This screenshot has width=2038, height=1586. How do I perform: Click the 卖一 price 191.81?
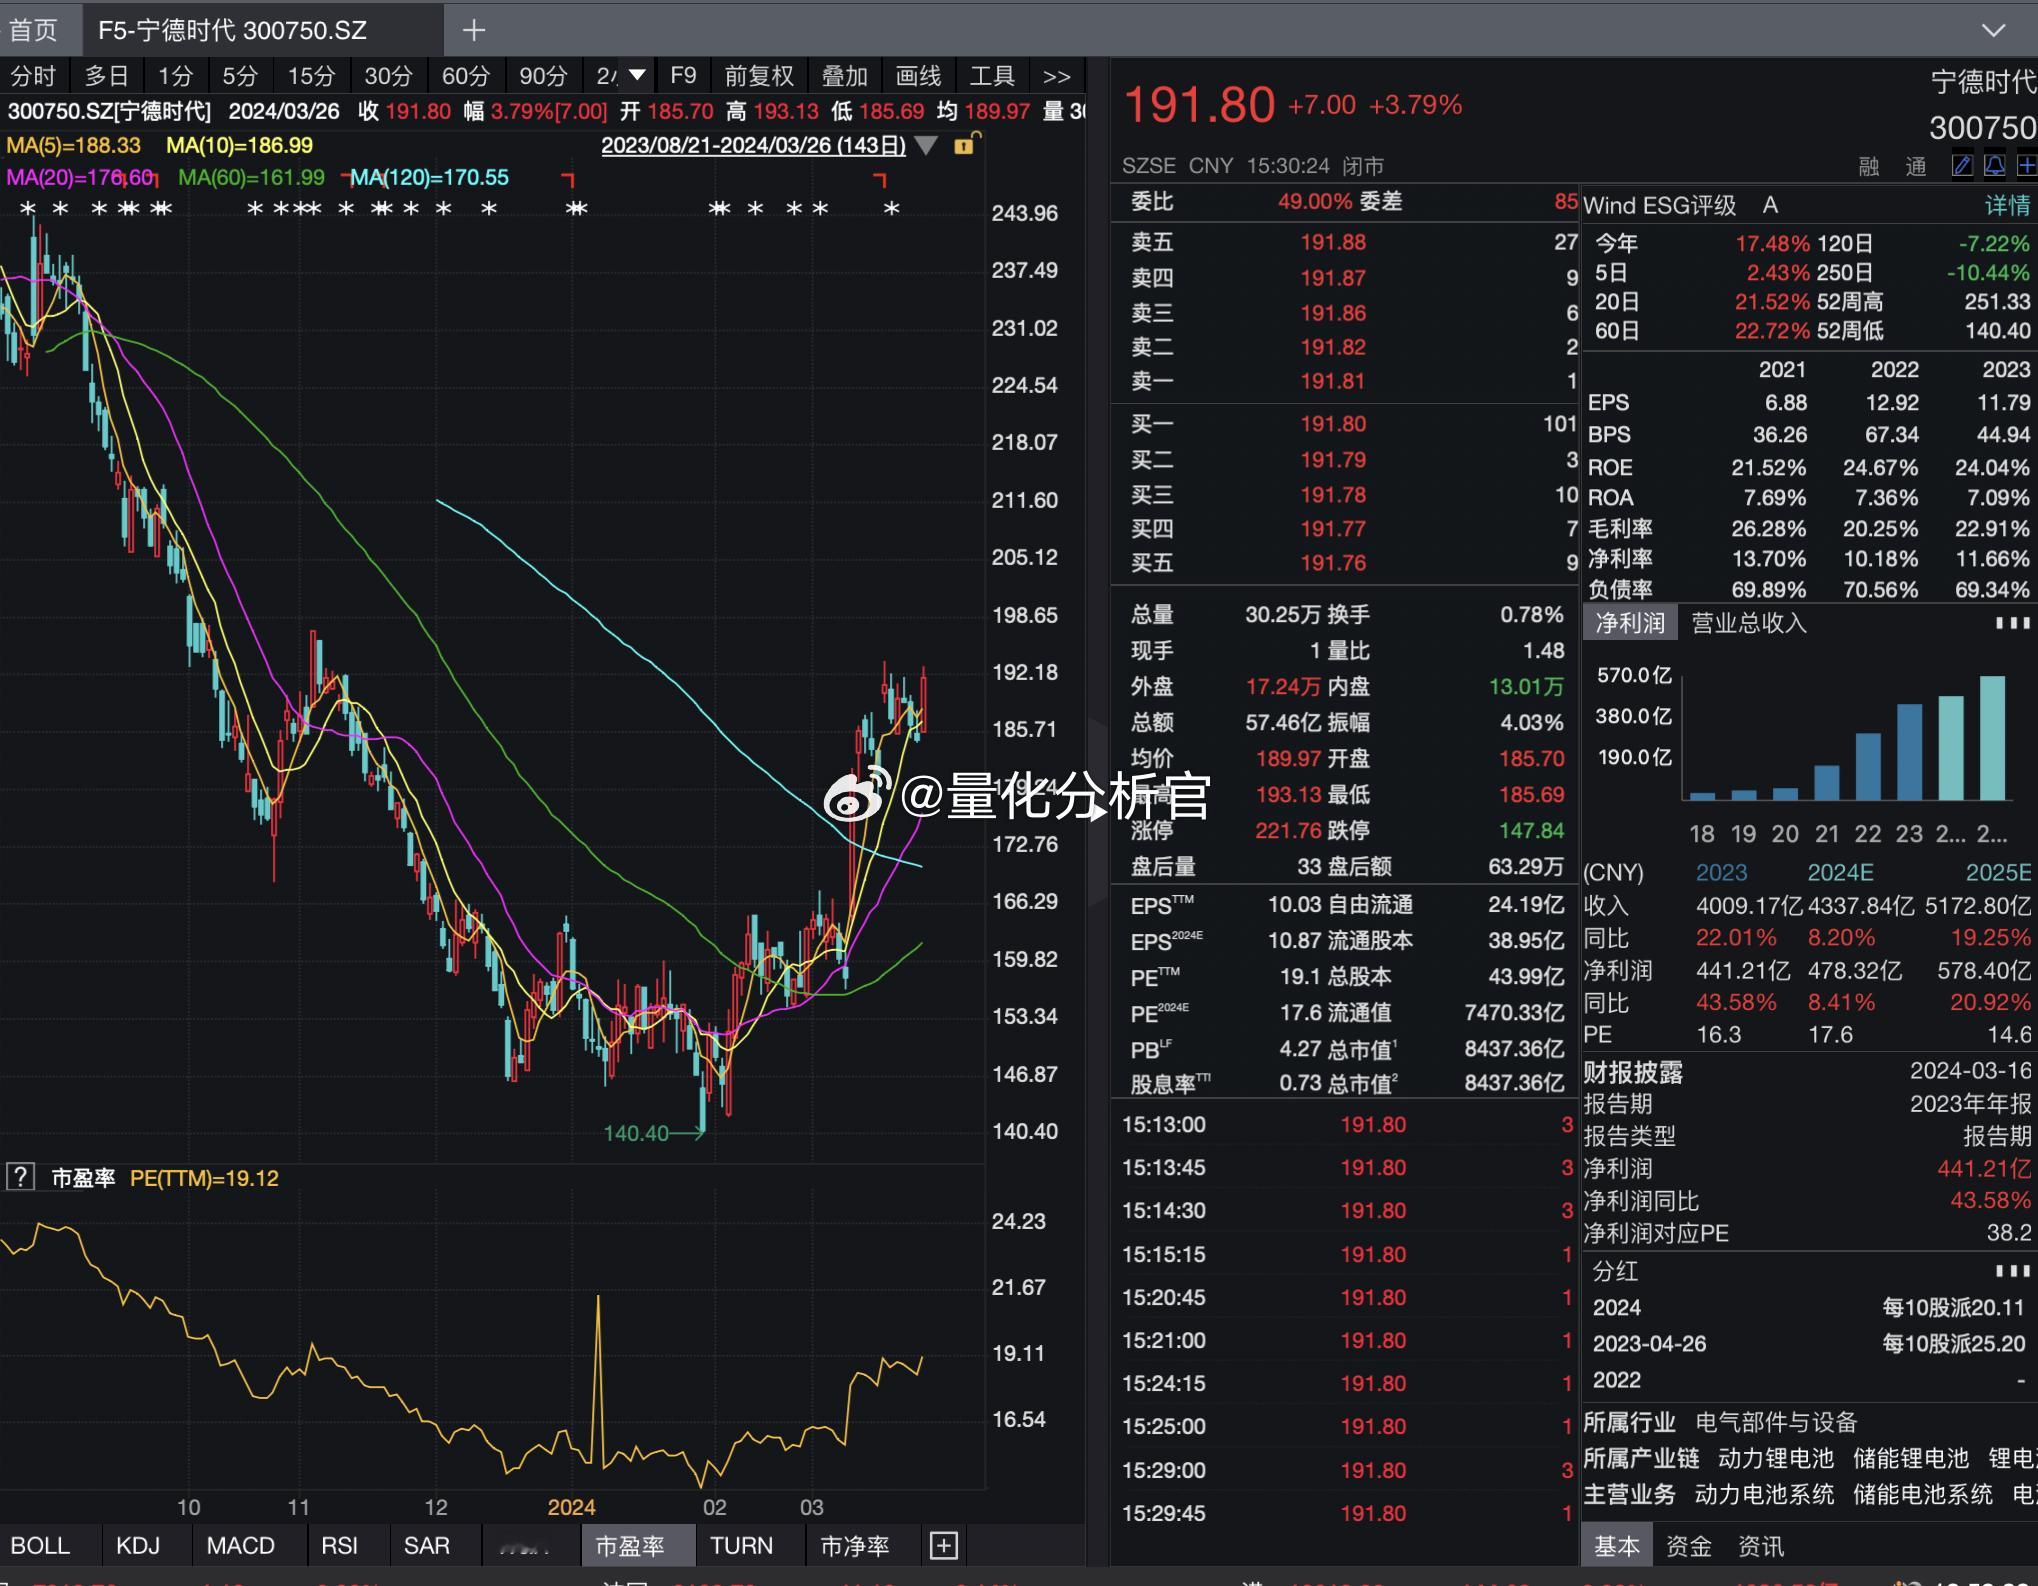coord(1332,381)
